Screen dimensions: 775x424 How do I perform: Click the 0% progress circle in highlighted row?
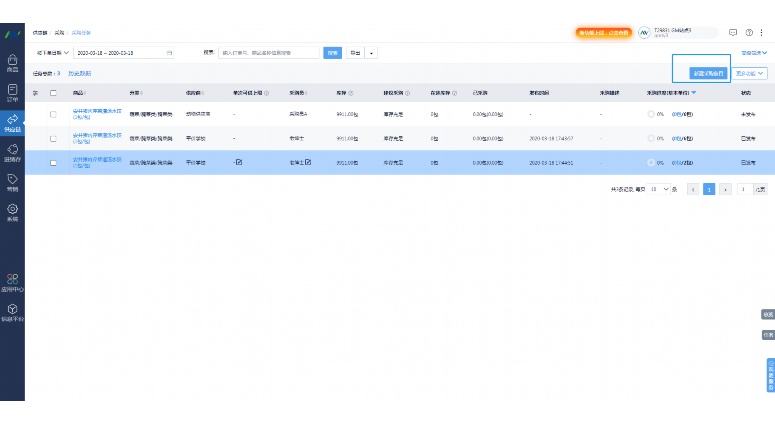(x=651, y=162)
